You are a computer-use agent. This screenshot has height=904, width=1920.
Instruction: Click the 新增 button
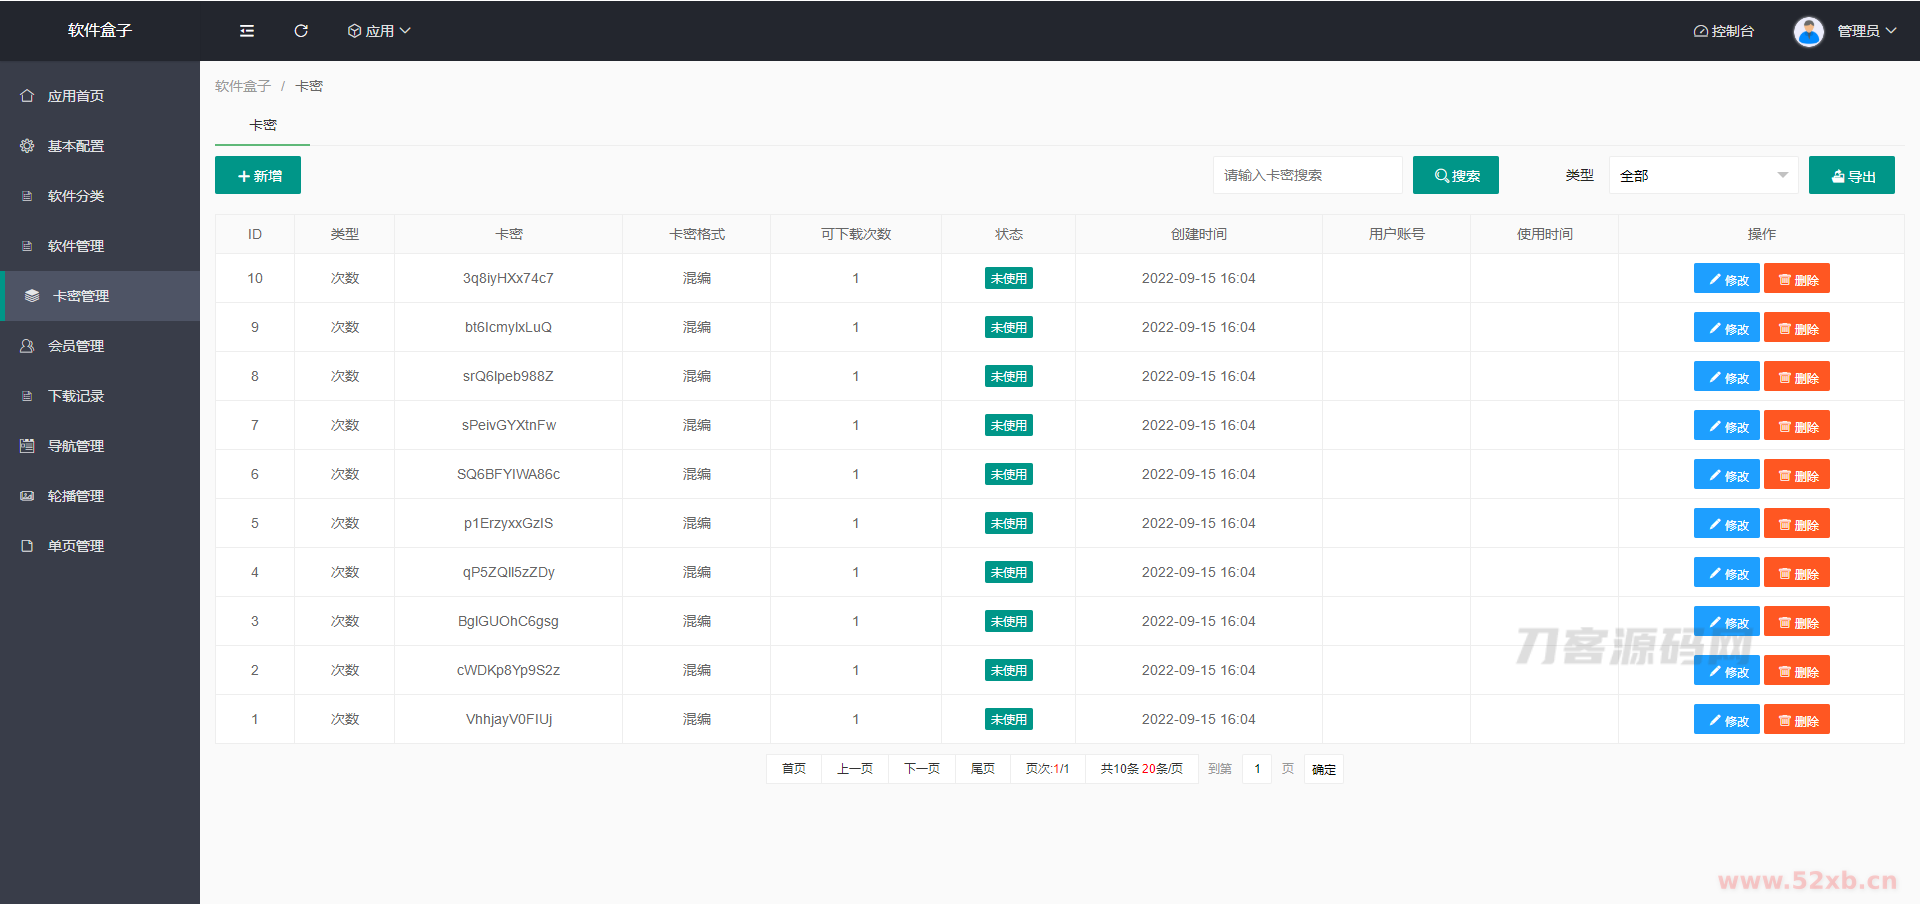(258, 175)
